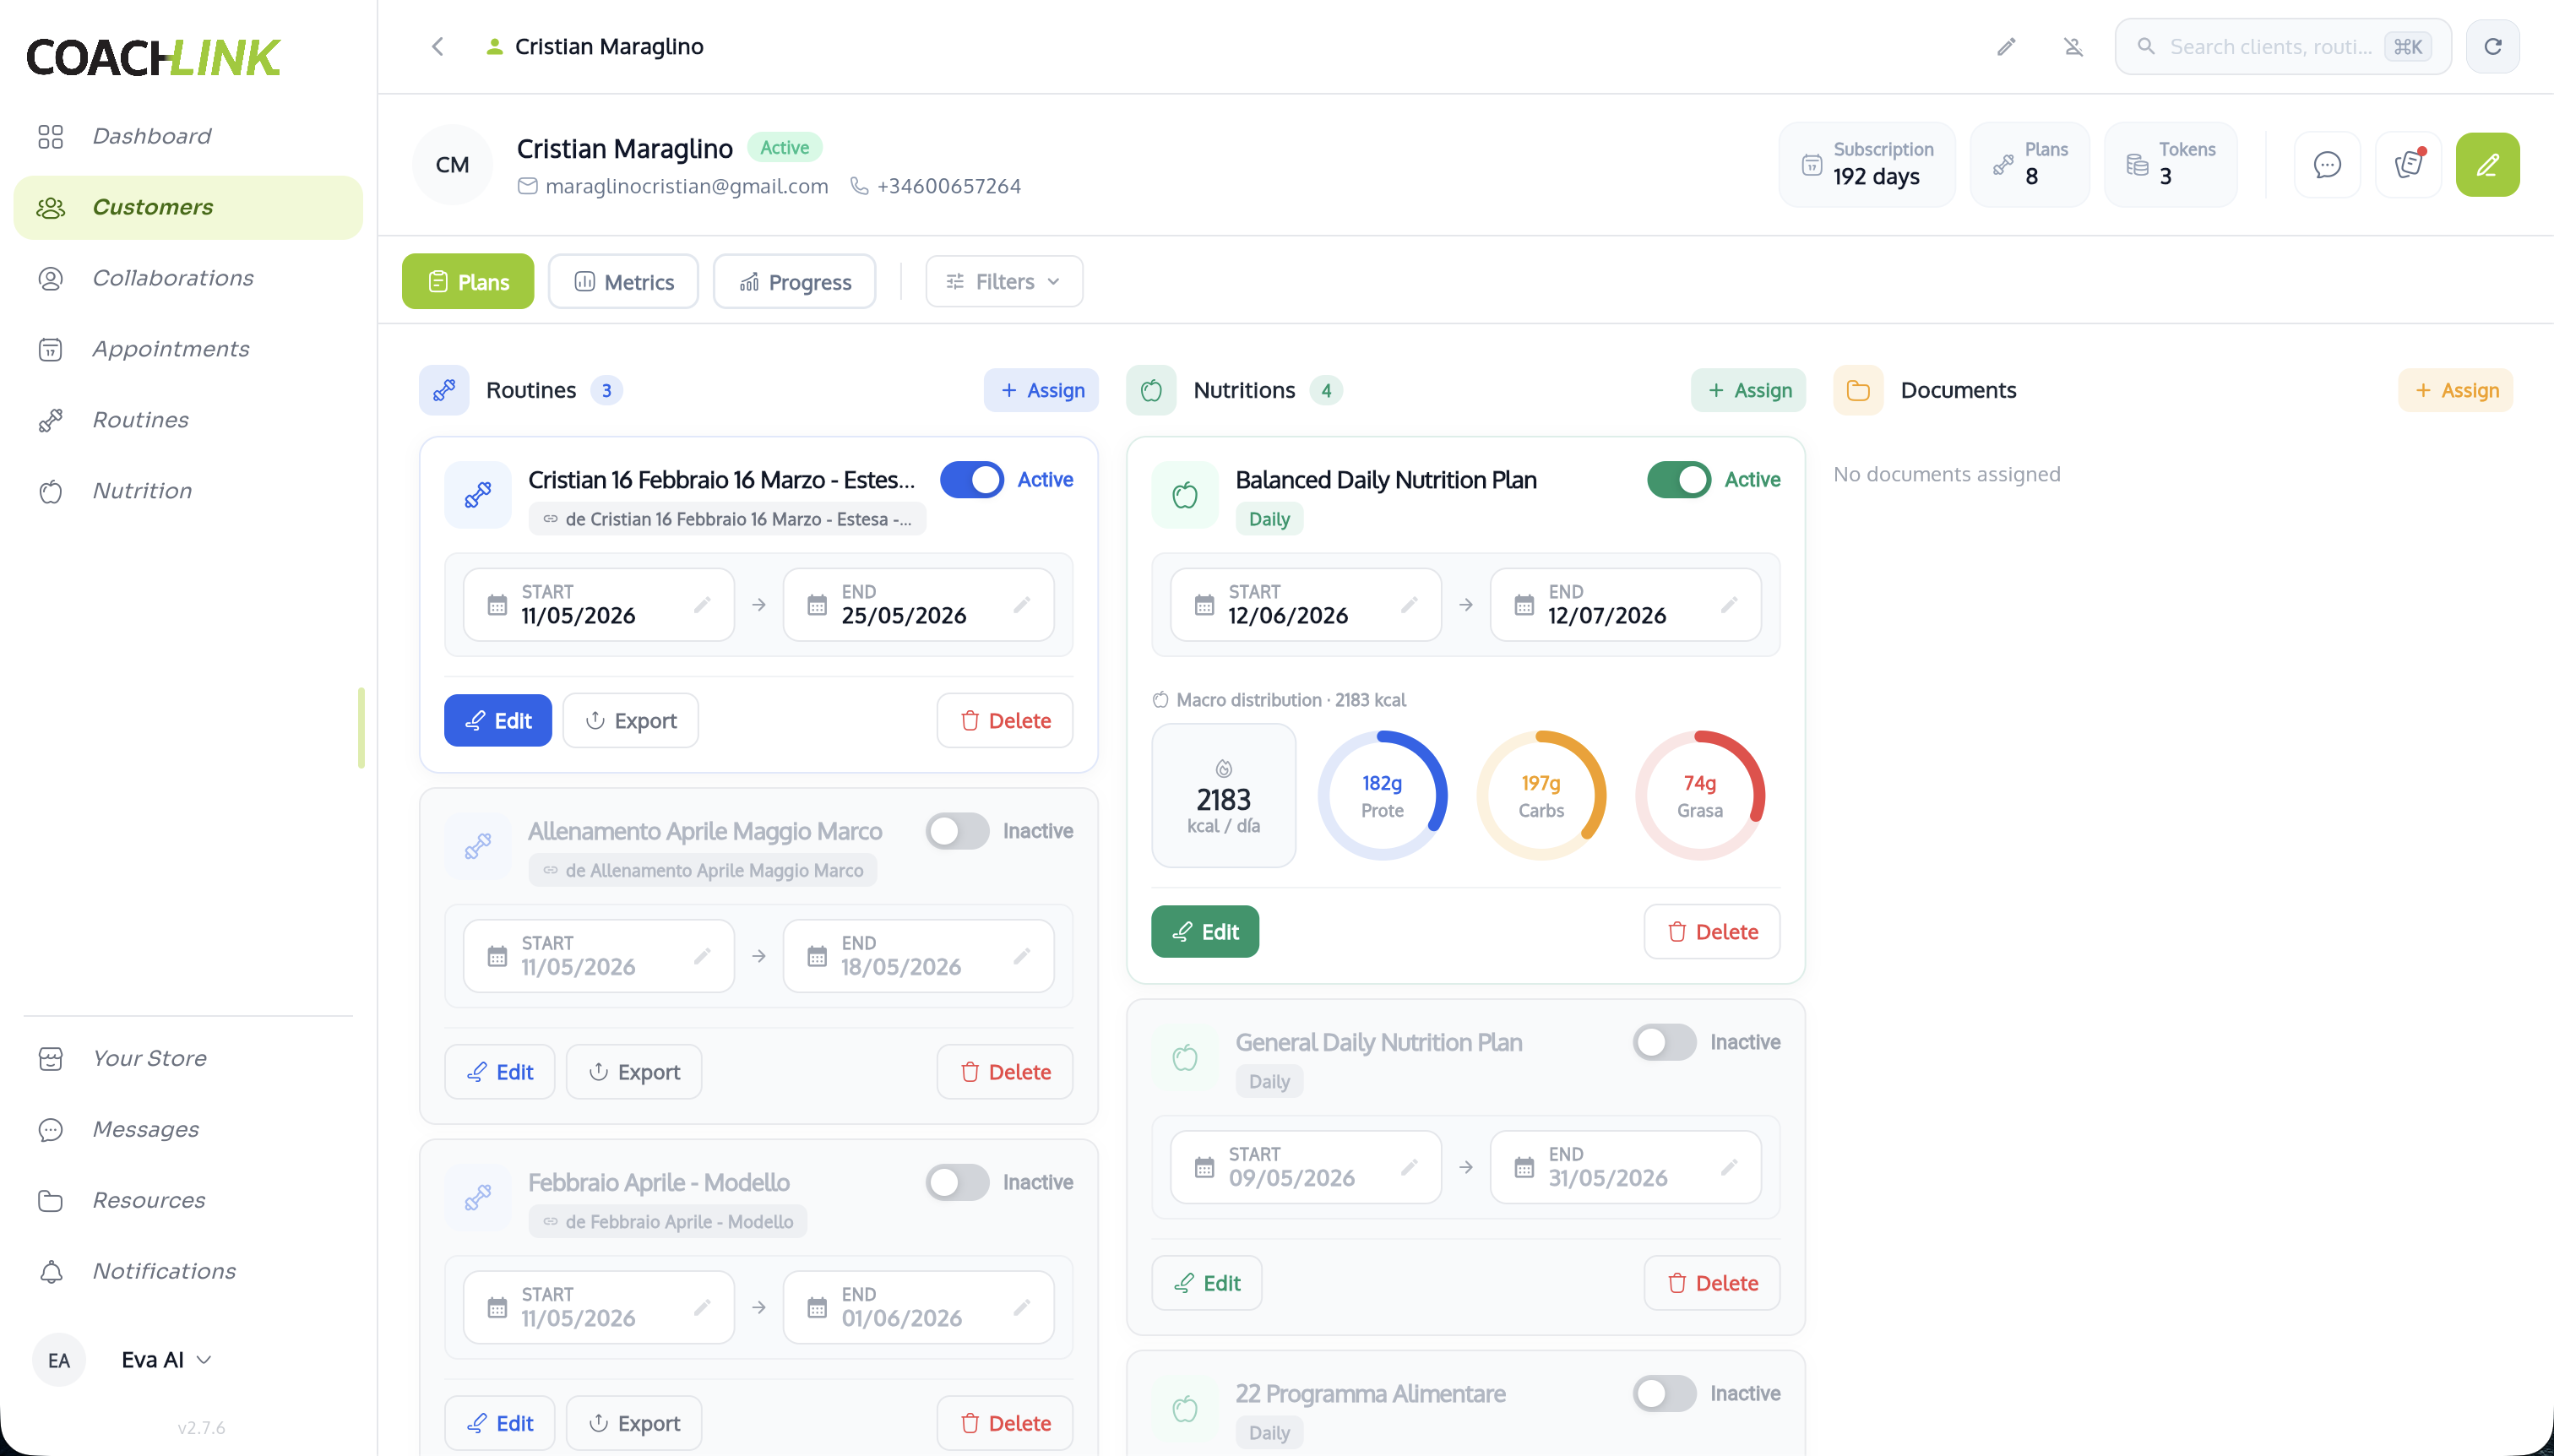
Task: Click the Routines dumbbell section icon
Action: (444, 390)
